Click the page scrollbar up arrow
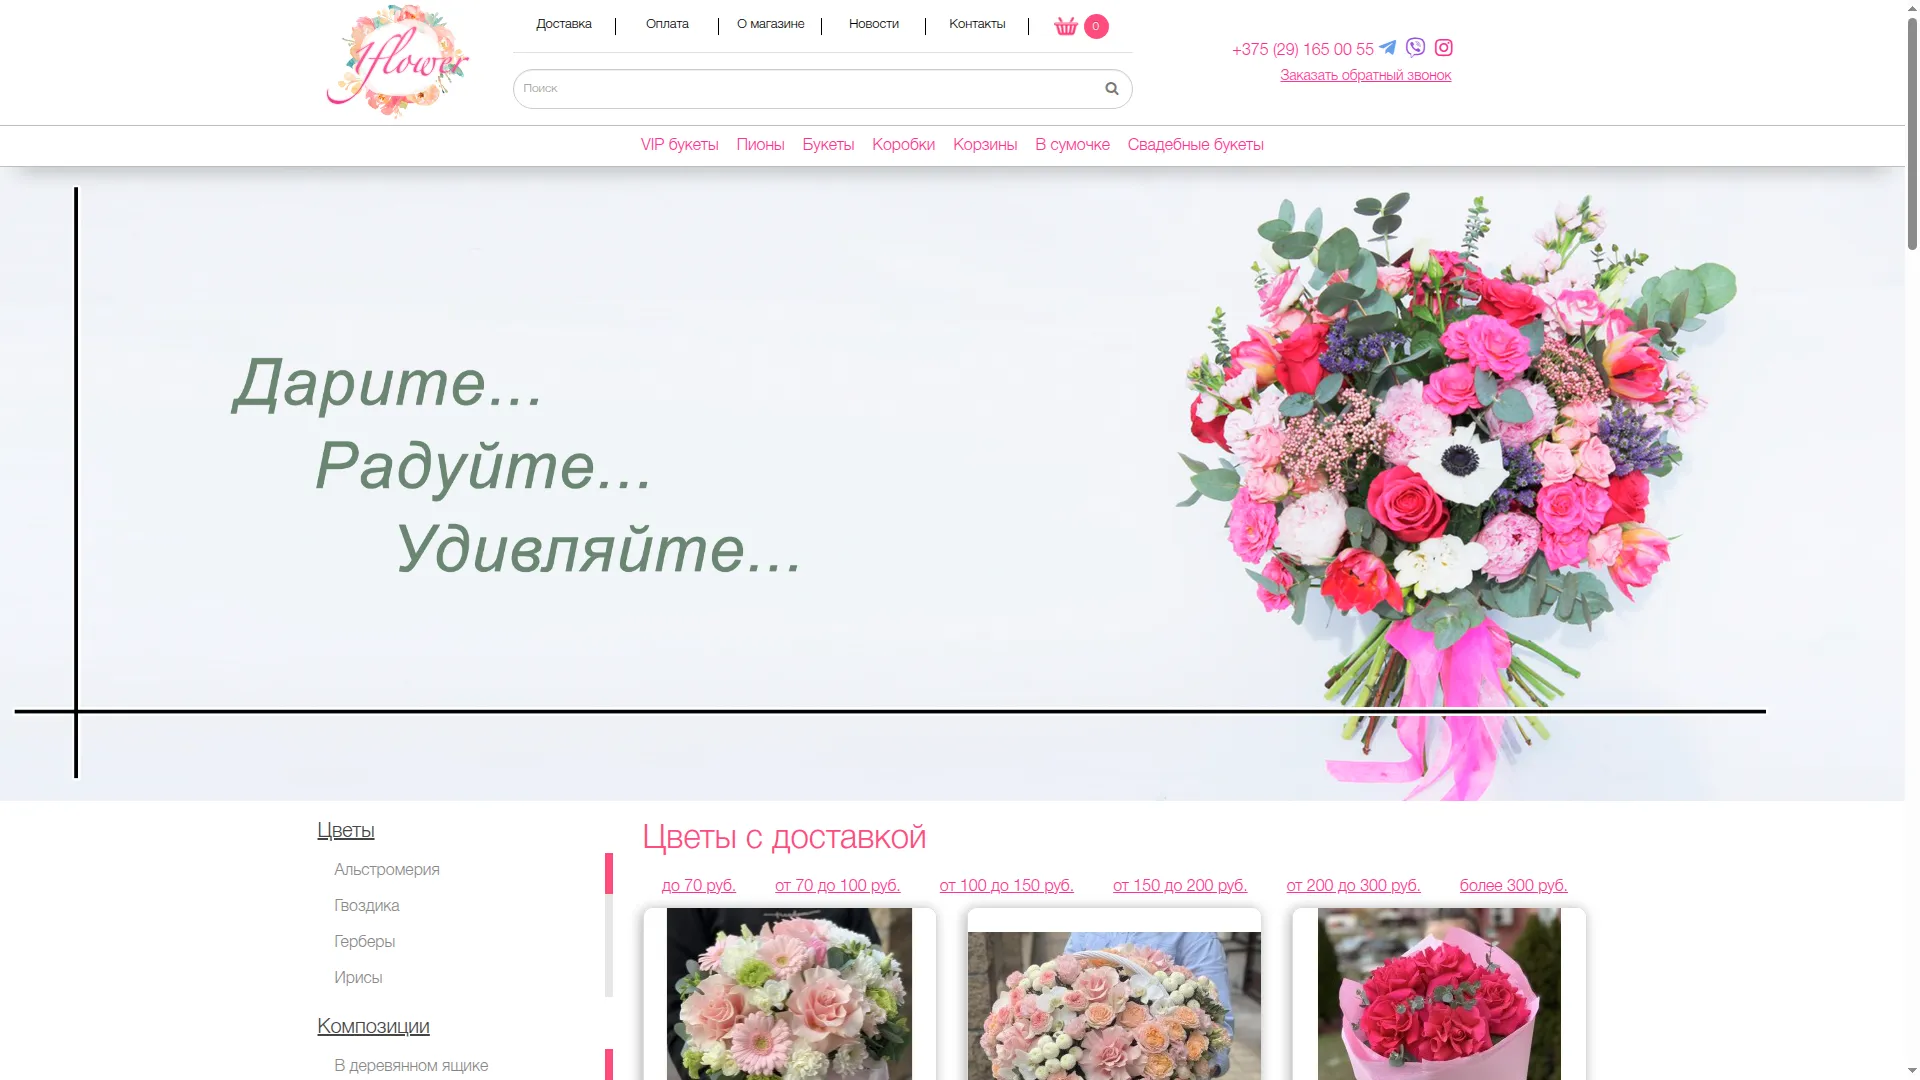Viewport: 1920px width, 1080px height. click(x=1912, y=8)
